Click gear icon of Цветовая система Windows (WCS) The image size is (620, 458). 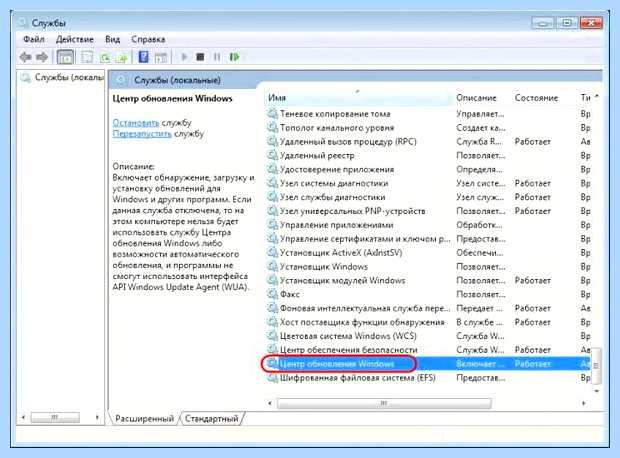[x=272, y=336]
